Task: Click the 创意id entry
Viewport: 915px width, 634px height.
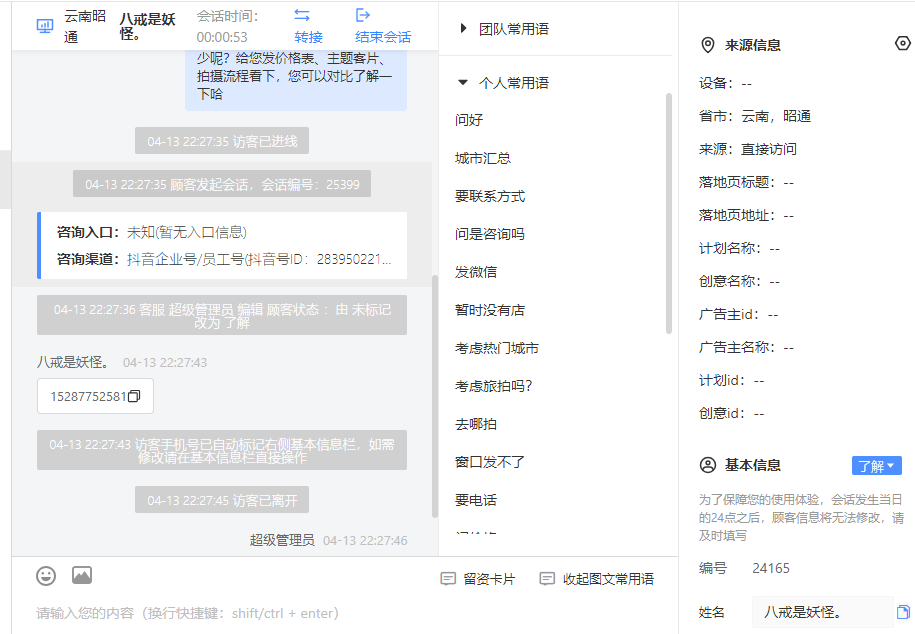Action: 732,413
